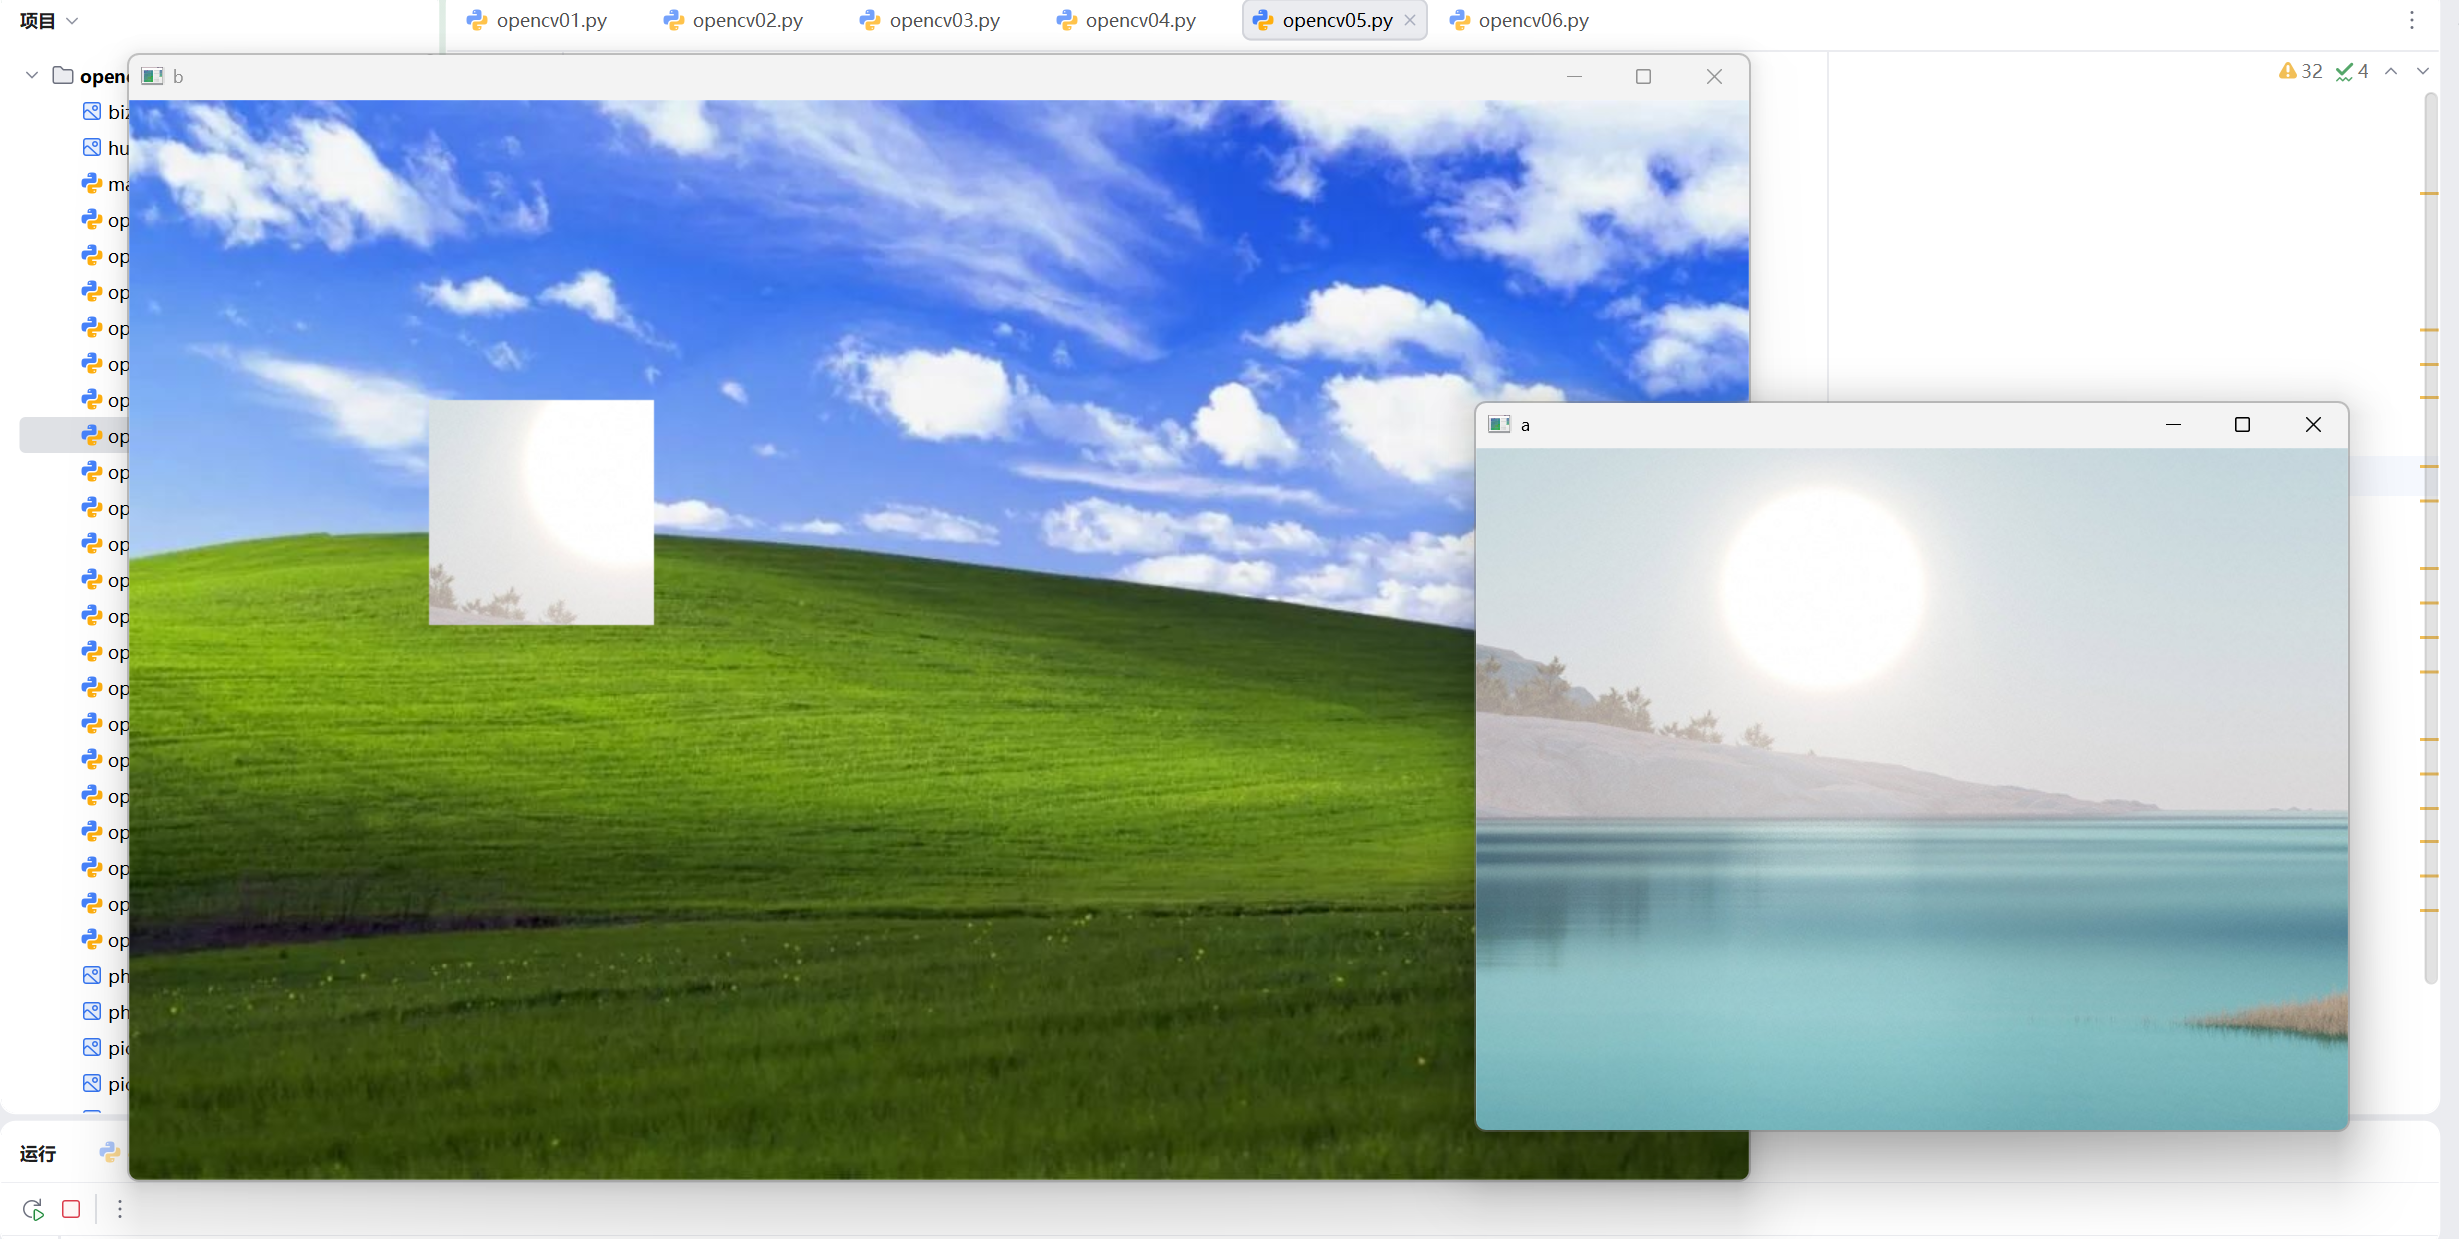Click the Rerun button in Run panel
Image resolution: width=2459 pixels, height=1239 pixels.
[x=33, y=1209]
